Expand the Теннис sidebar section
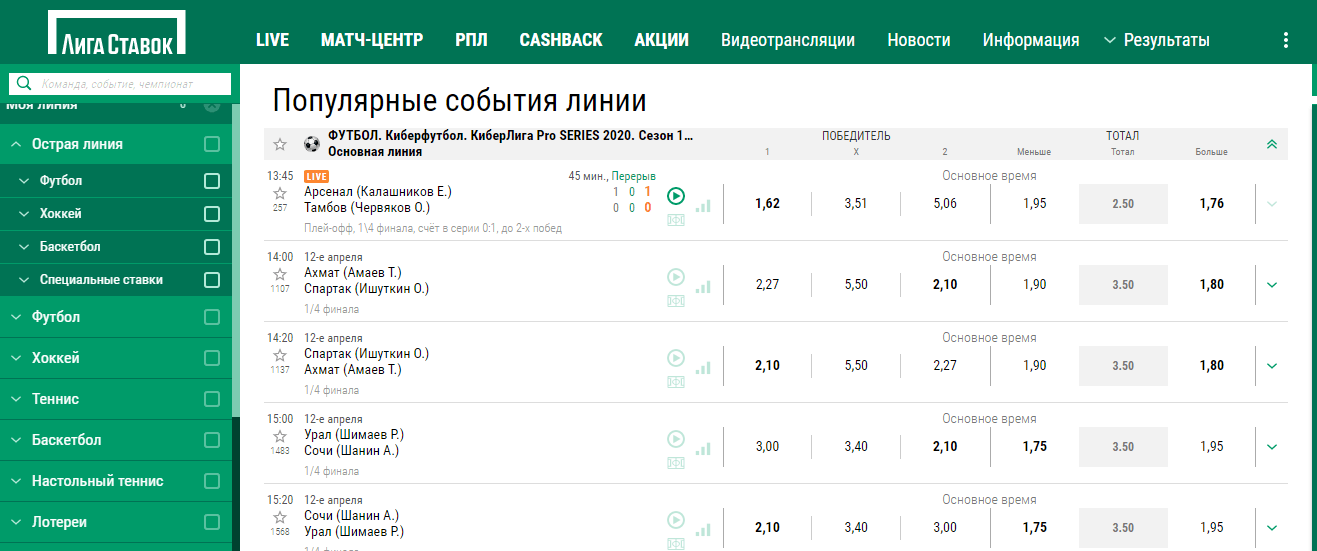The width and height of the screenshot is (1317, 551). [16, 399]
